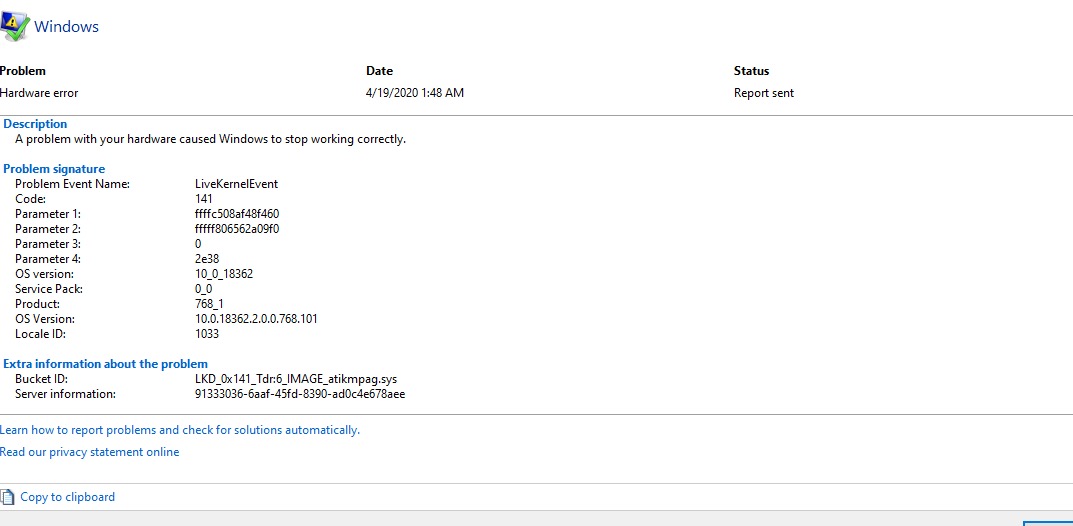Click the 'Parameter 1:' label
Image resolution: width=1073 pixels, height=526 pixels.
tap(48, 214)
